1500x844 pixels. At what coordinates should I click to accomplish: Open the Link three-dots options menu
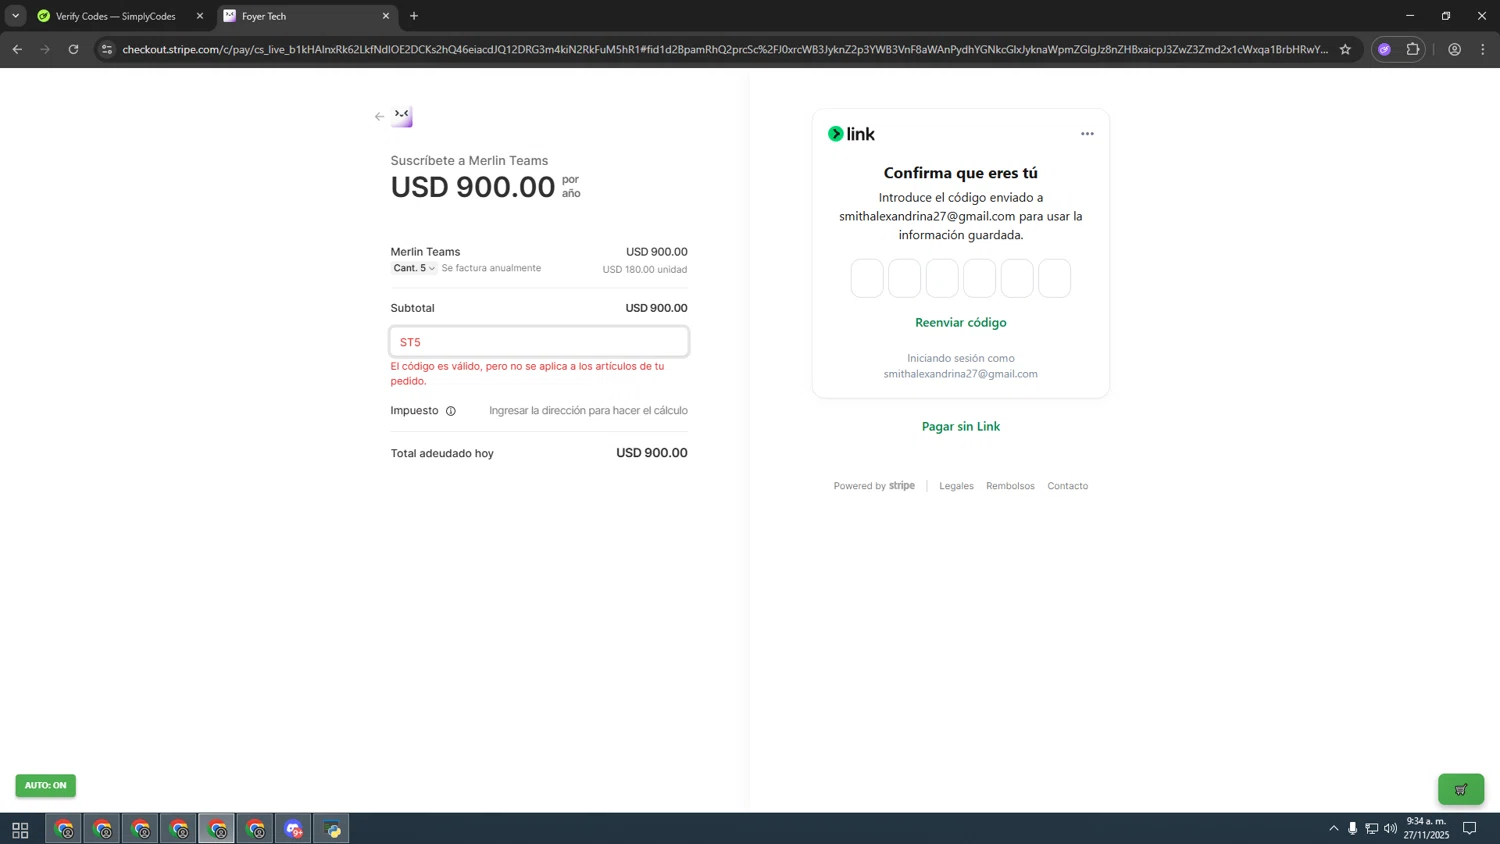point(1087,134)
